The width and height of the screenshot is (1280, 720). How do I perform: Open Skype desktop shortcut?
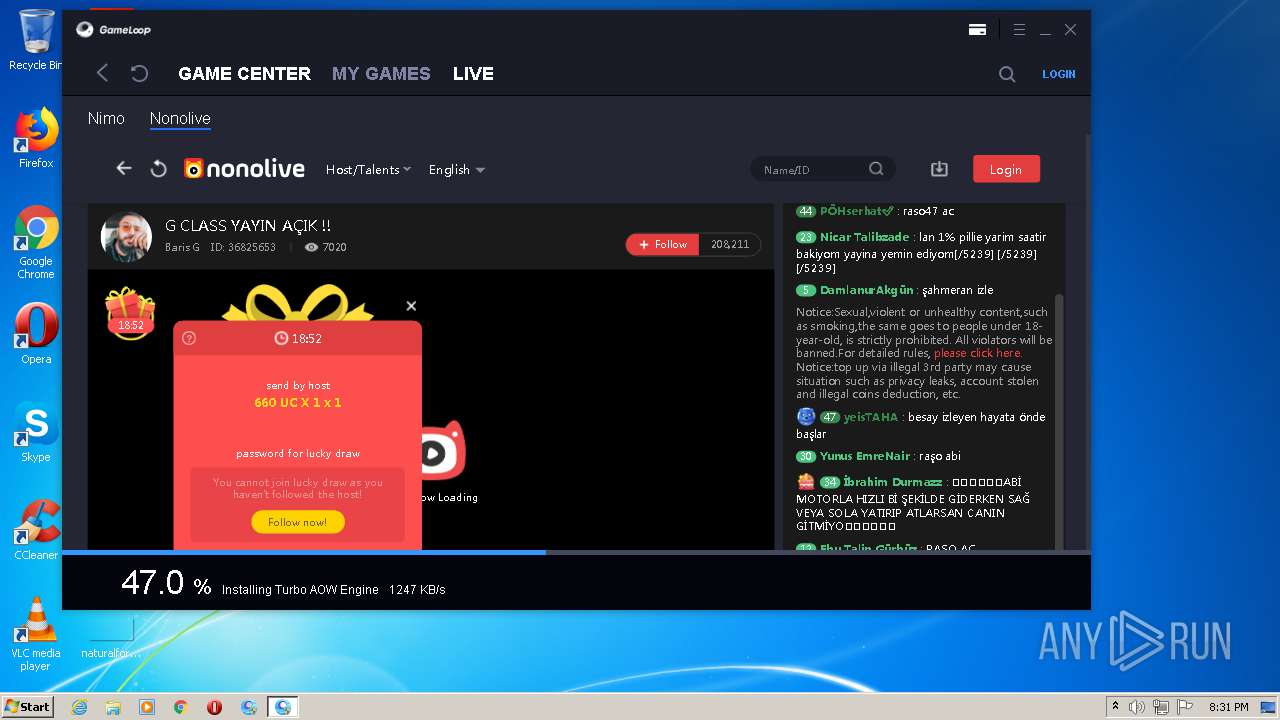pos(36,432)
